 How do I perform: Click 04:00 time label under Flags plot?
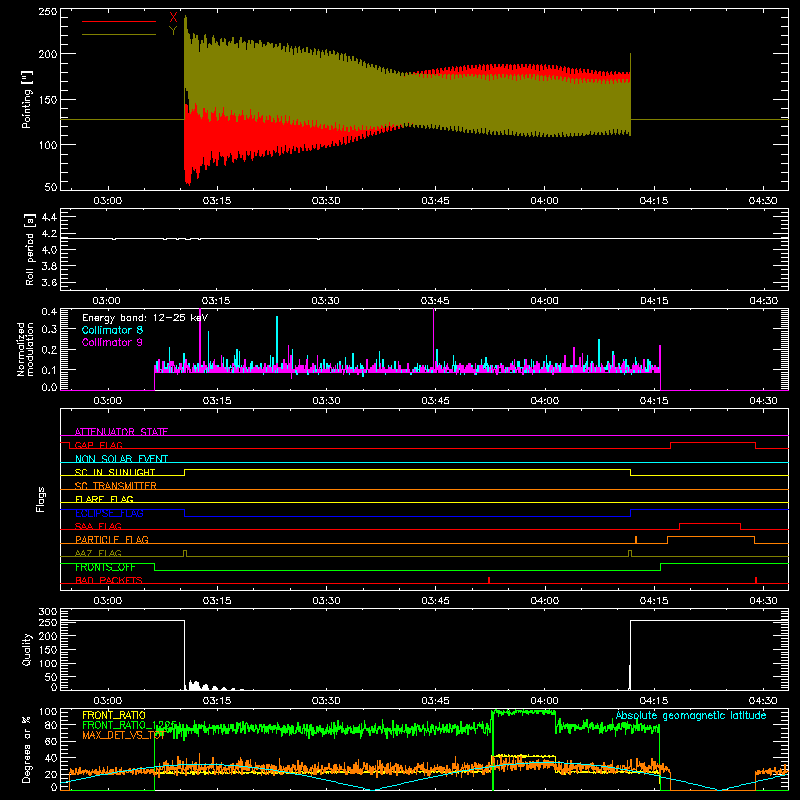tap(544, 601)
